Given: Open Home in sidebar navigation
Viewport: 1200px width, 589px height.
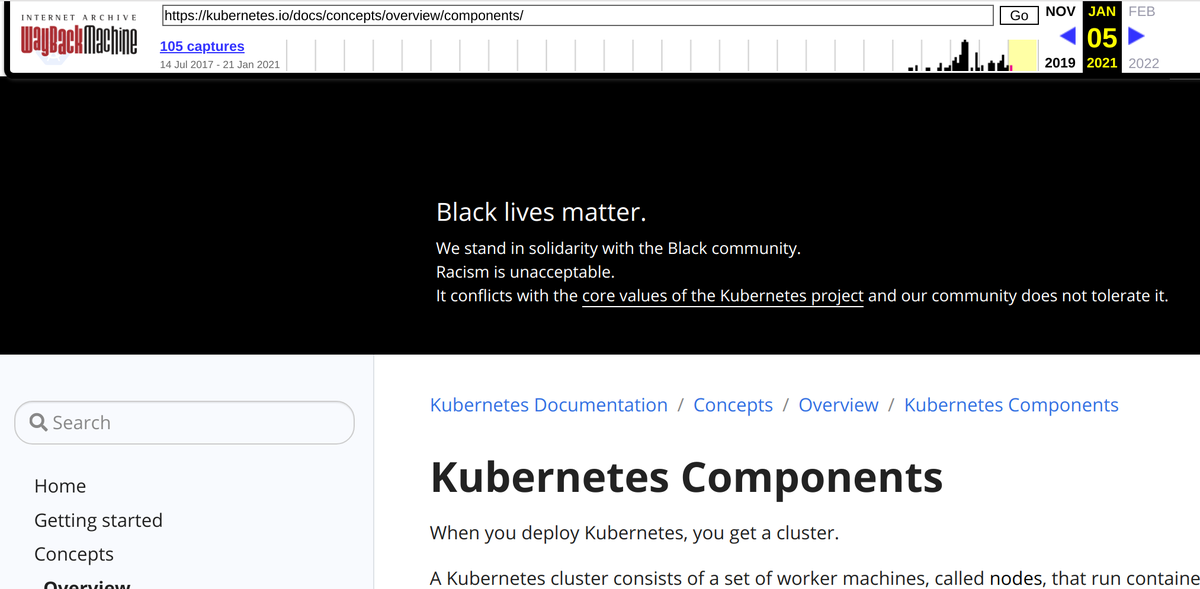Looking at the screenshot, I should coord(60,486).
